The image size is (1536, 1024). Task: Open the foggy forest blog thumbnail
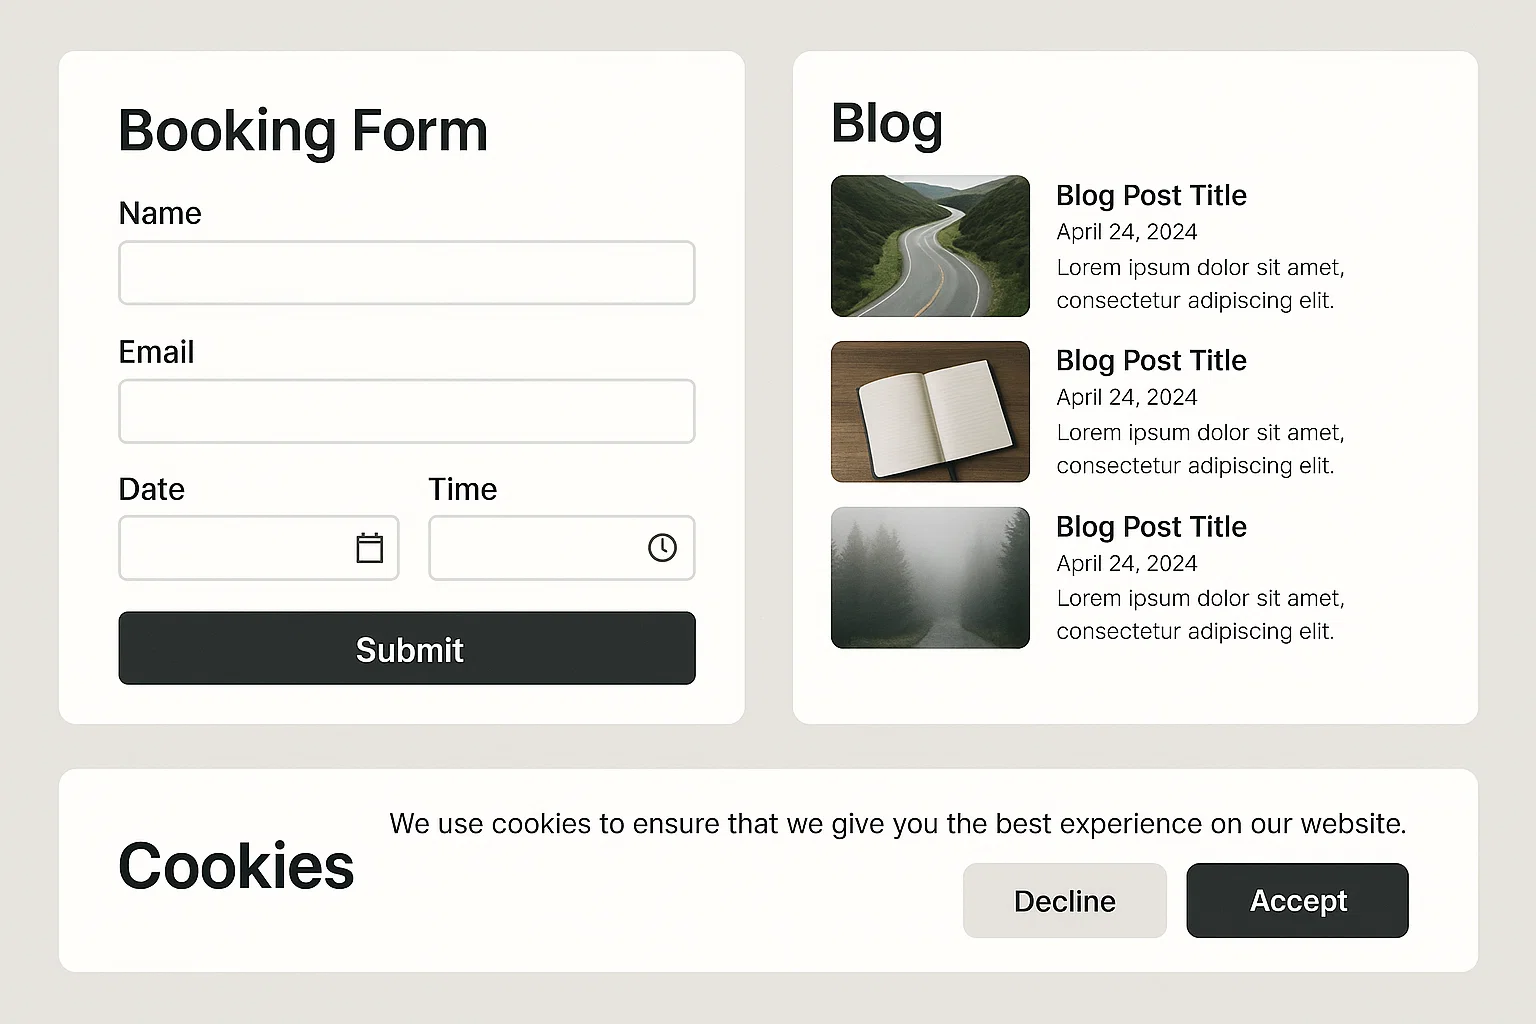(x=930, y=578)
